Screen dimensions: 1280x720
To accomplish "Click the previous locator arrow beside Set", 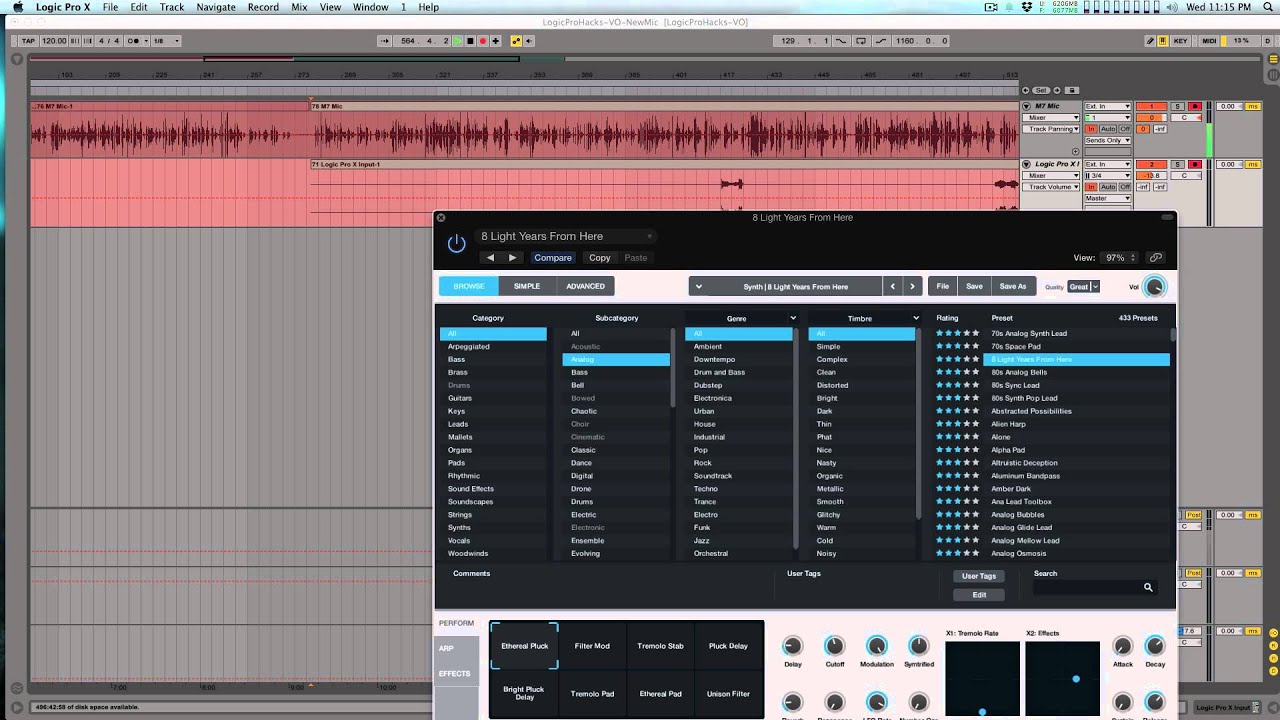I will (1025, 90).
